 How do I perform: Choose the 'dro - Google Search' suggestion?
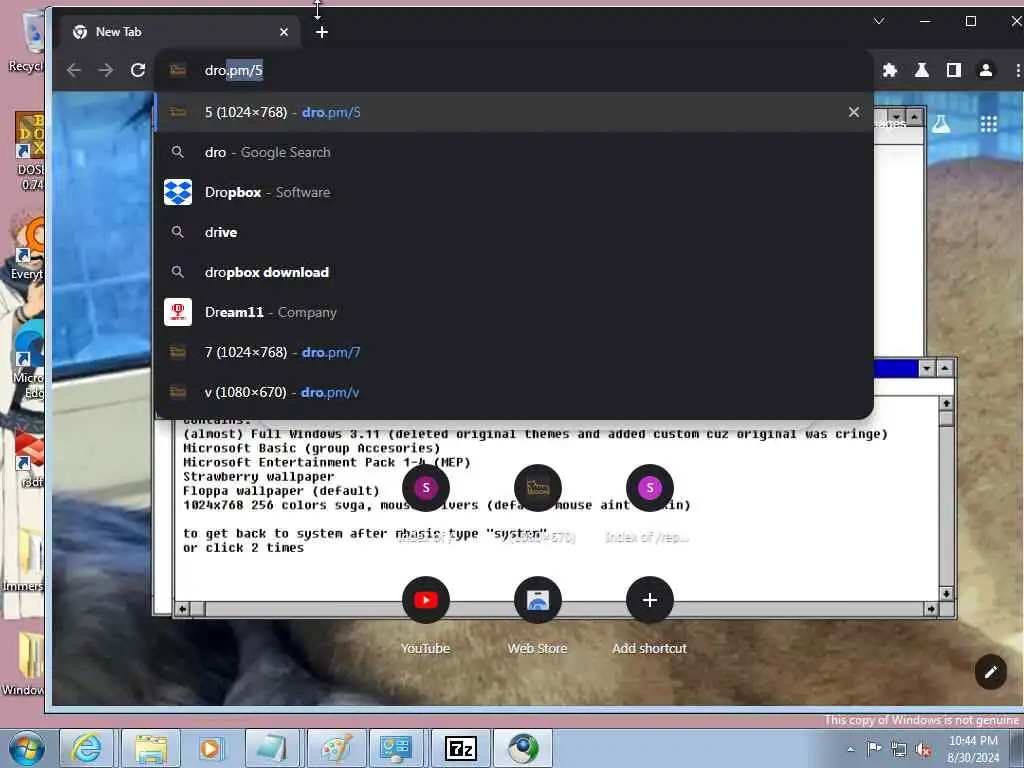pos(514,152)
